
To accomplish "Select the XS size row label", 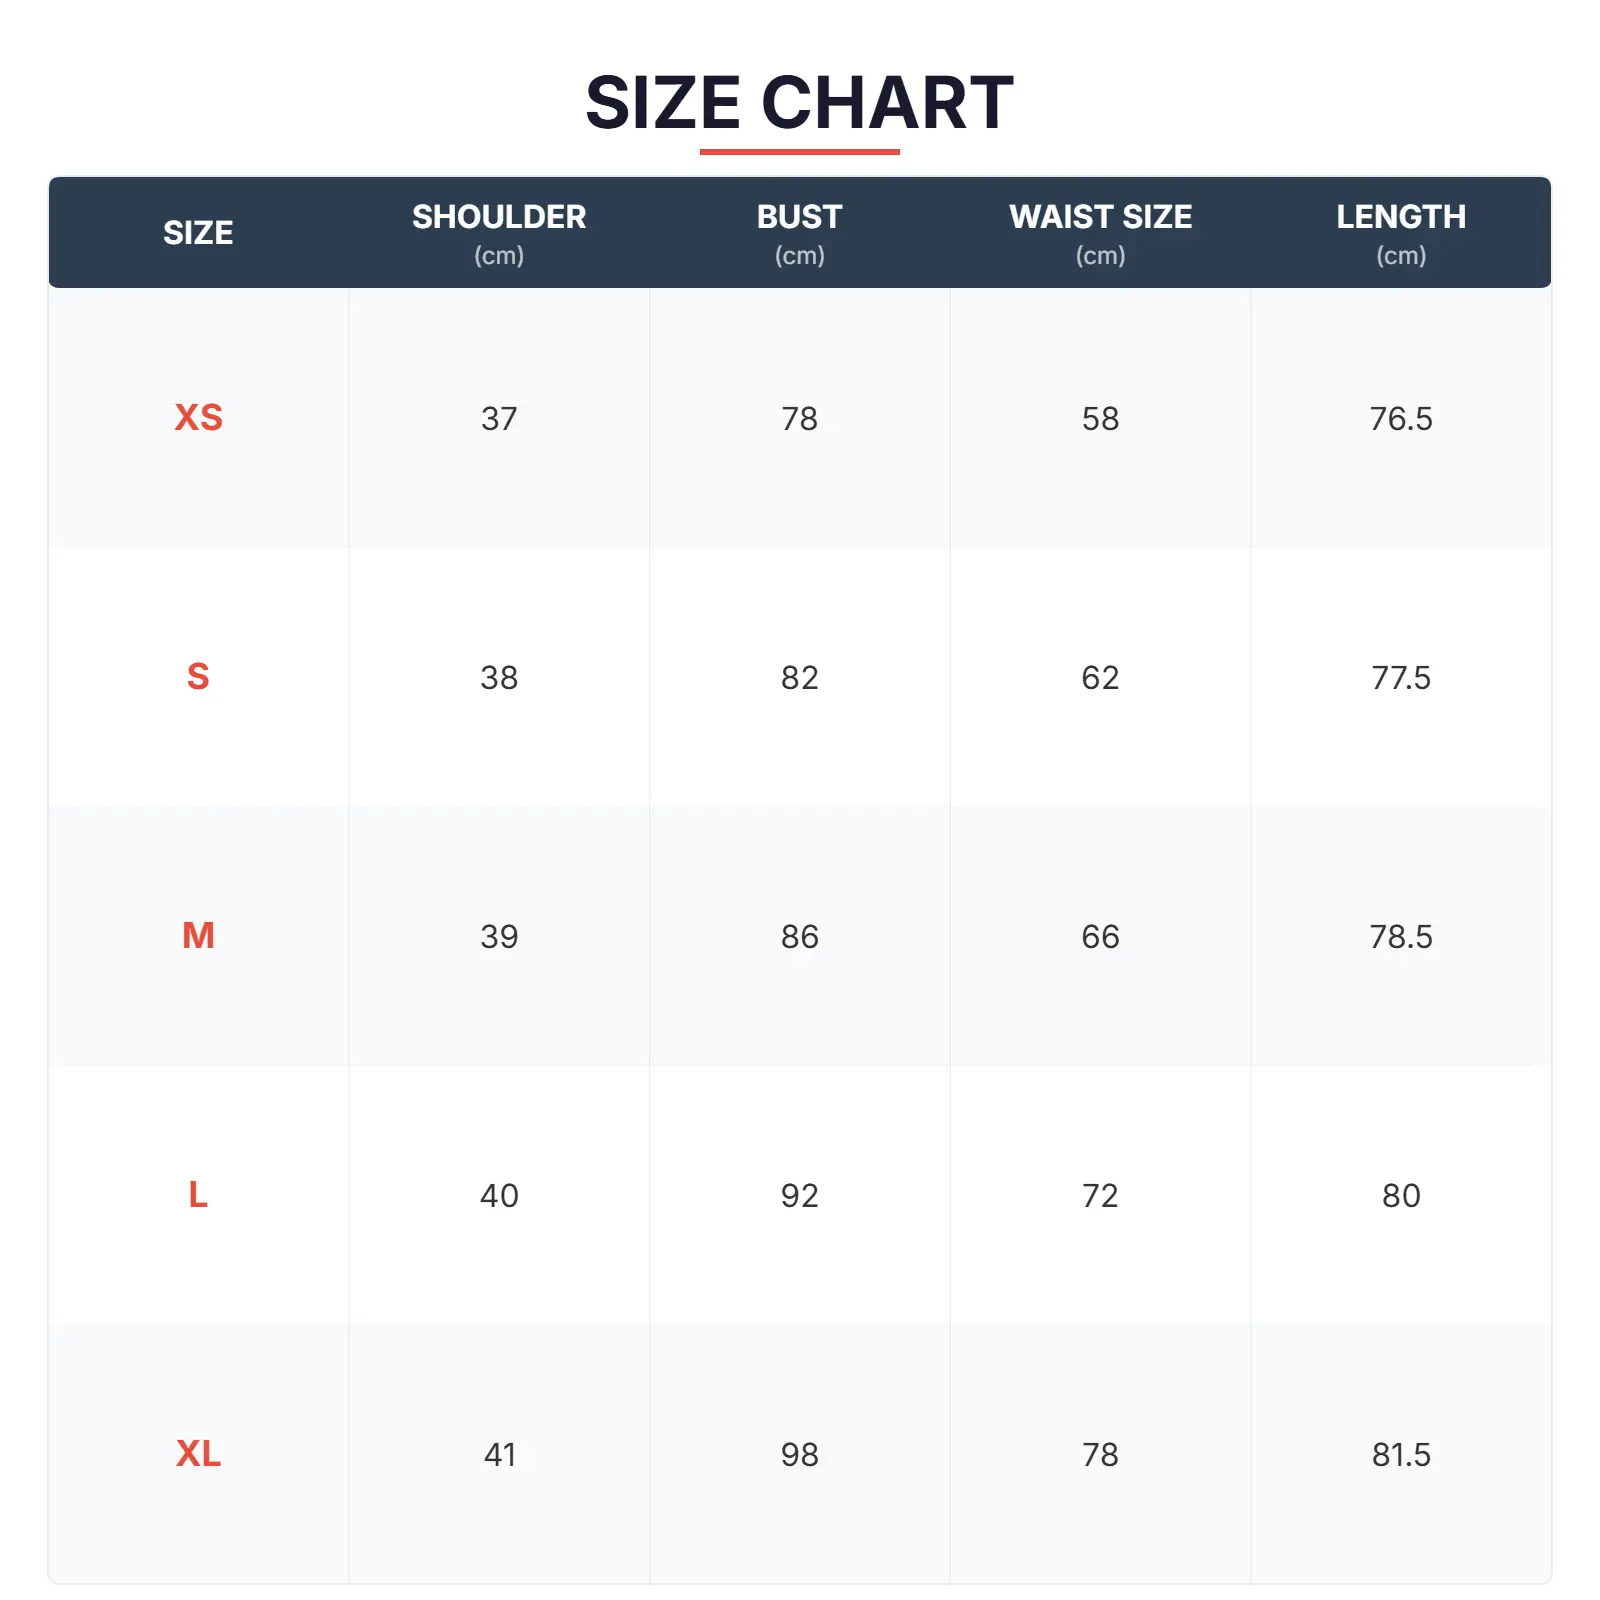I will pos(198,418).
